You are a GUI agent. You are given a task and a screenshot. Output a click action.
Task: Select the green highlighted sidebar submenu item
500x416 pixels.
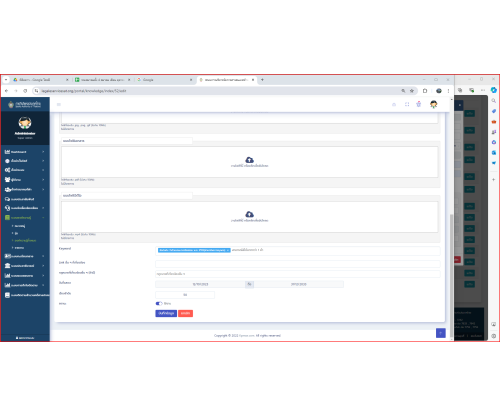pos(25,240)
